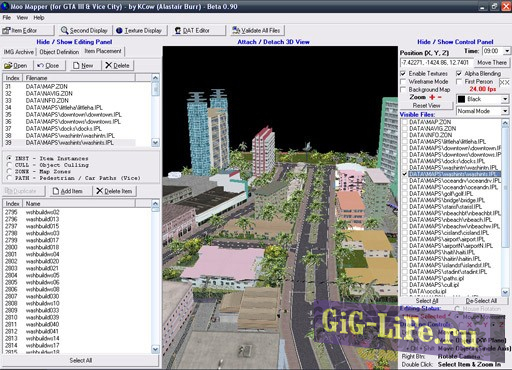Click the Filename column header

tap(79, 78)
